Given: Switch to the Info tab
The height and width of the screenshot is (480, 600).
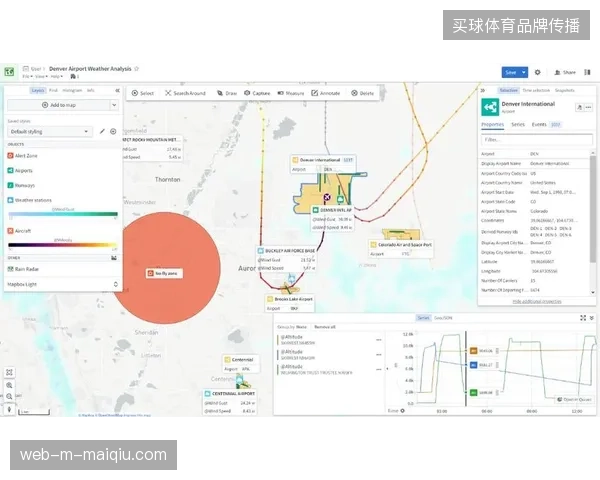Looking at the screenshot, I should tap(91, 90).
